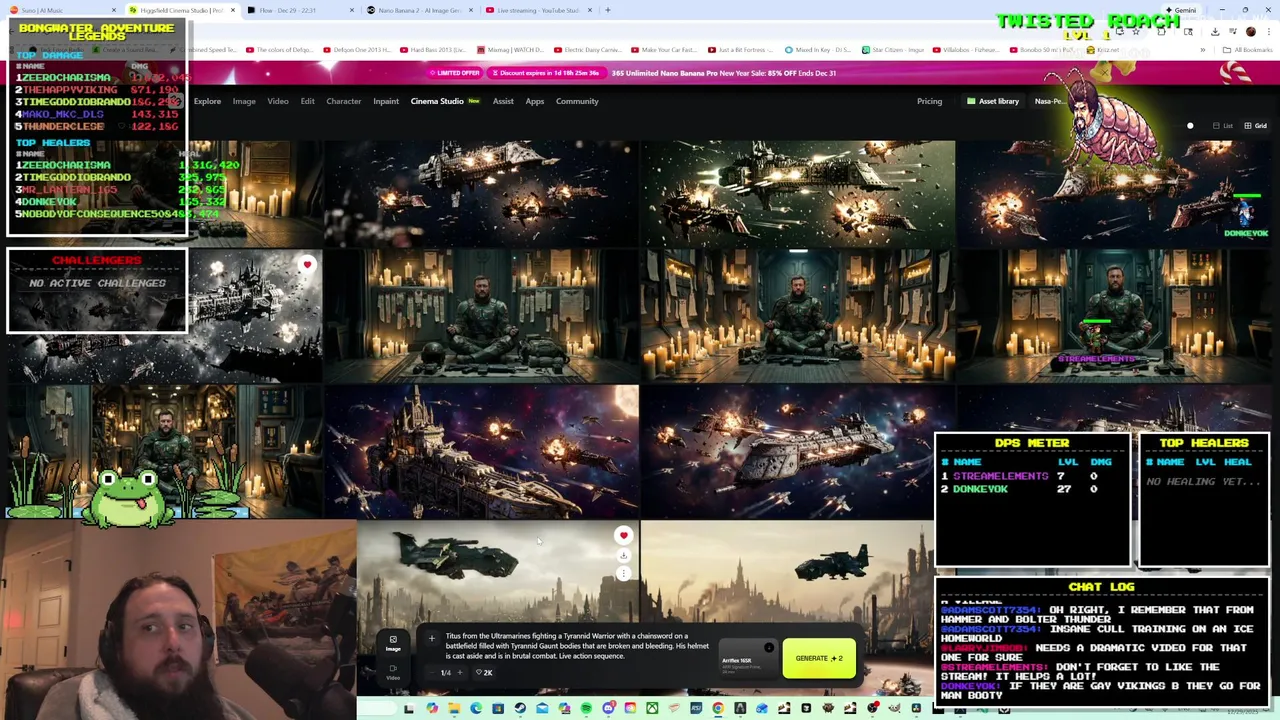Open the Character section

click(343, 101)
